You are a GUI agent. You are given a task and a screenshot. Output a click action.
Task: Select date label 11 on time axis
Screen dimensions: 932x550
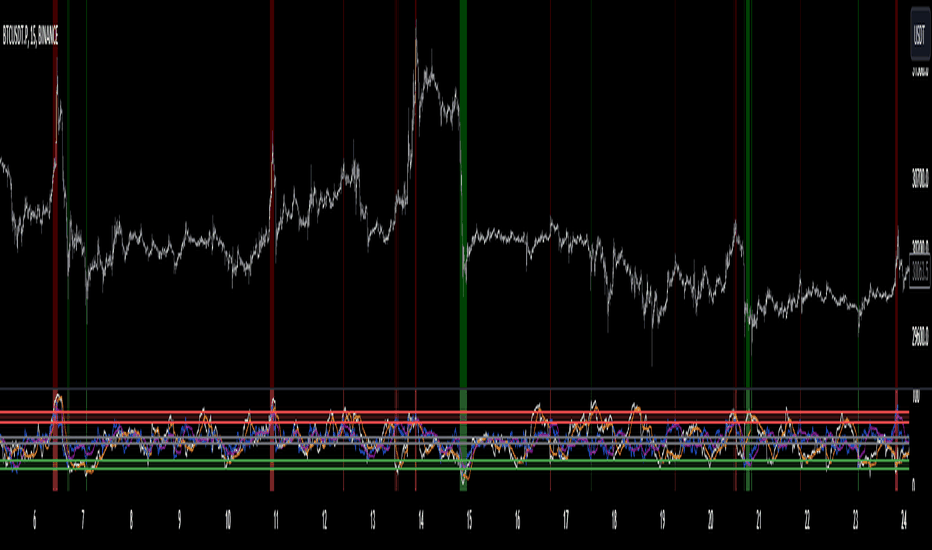coord(276,520)
